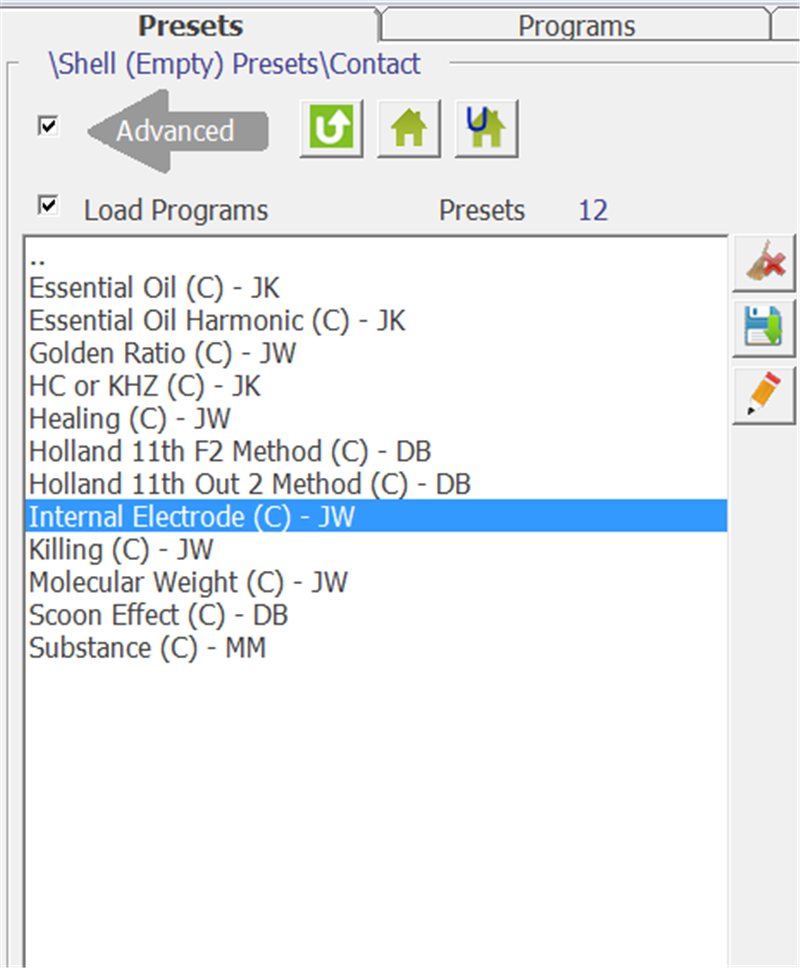This screenshot has height=968, width=800.
Task: Choose the Golden Ratio (C) - JW preset
Action: [162, 353]
